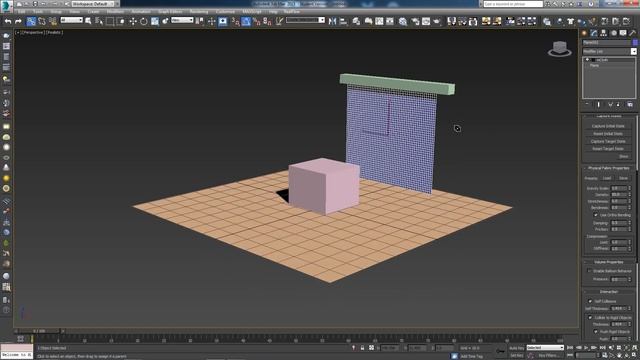
Task: Open the key filter Selected dropdown
Action: (545, 348)
